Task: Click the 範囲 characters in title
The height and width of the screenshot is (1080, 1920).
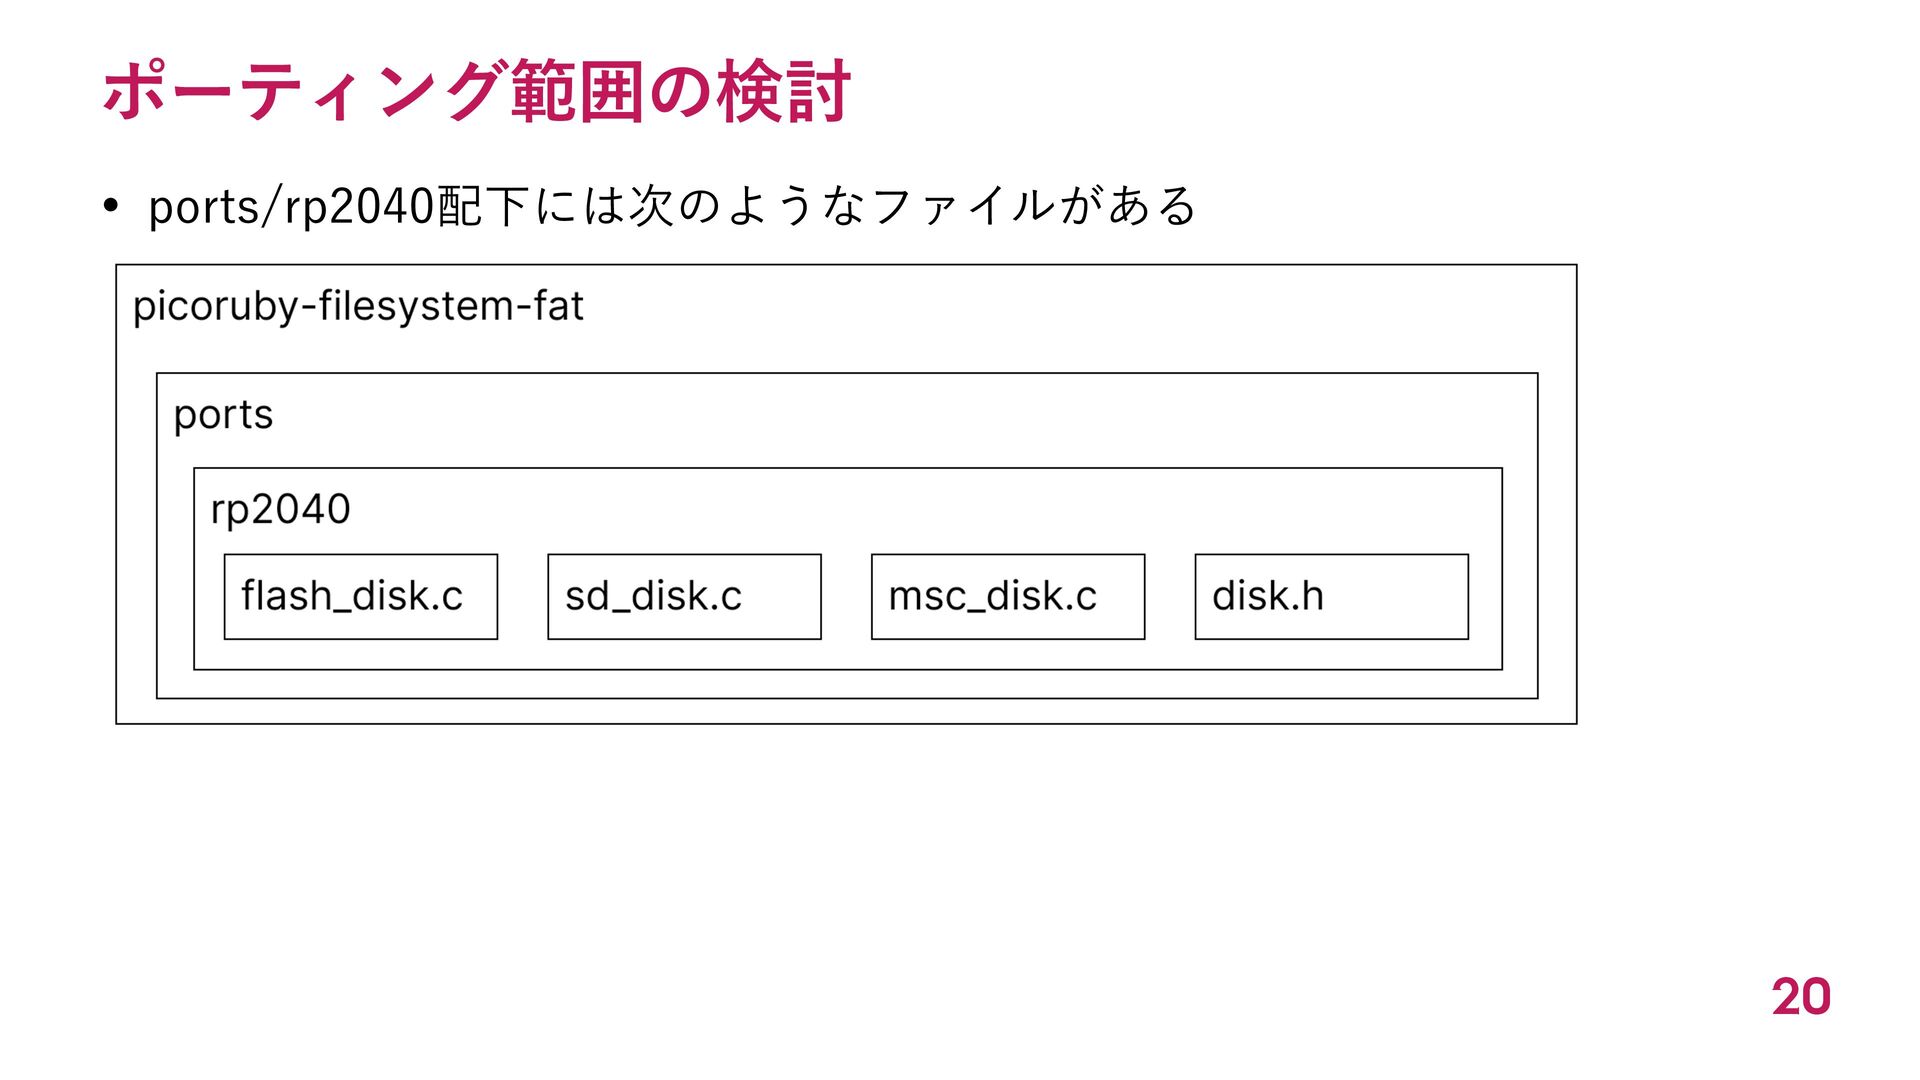Action: point(577,91)
